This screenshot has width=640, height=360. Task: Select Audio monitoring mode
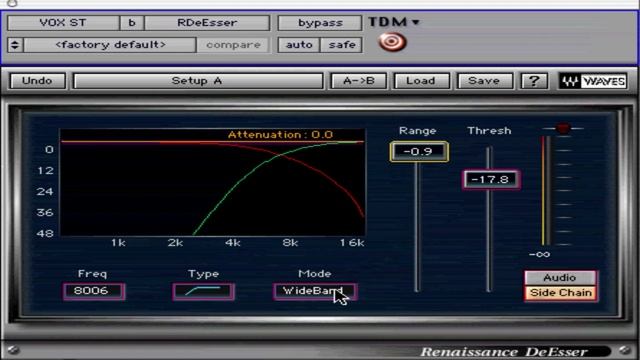point(560,278)
